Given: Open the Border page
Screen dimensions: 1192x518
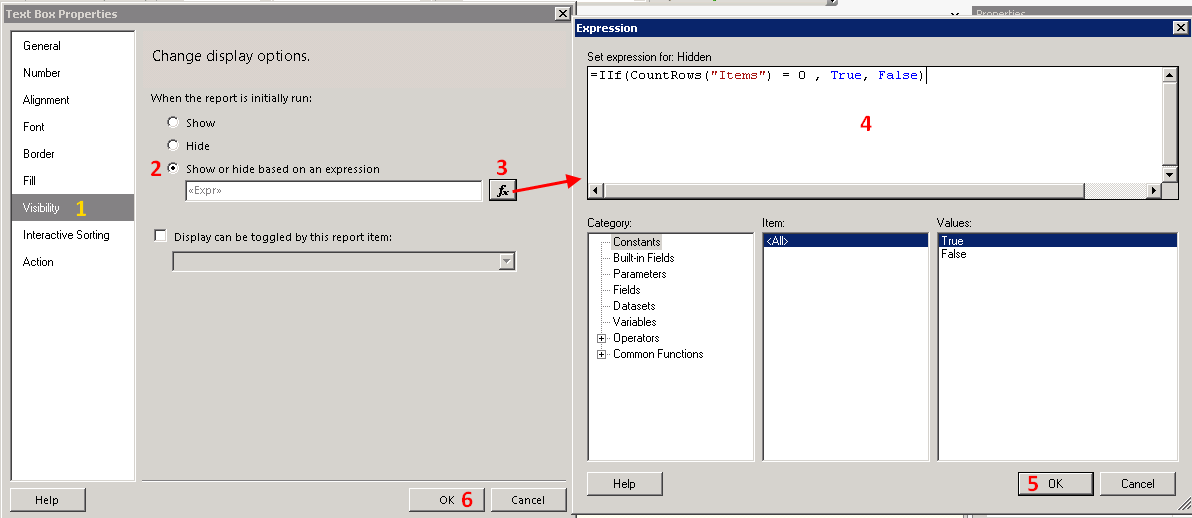Looking at the screenshot, I should [73, 154].
